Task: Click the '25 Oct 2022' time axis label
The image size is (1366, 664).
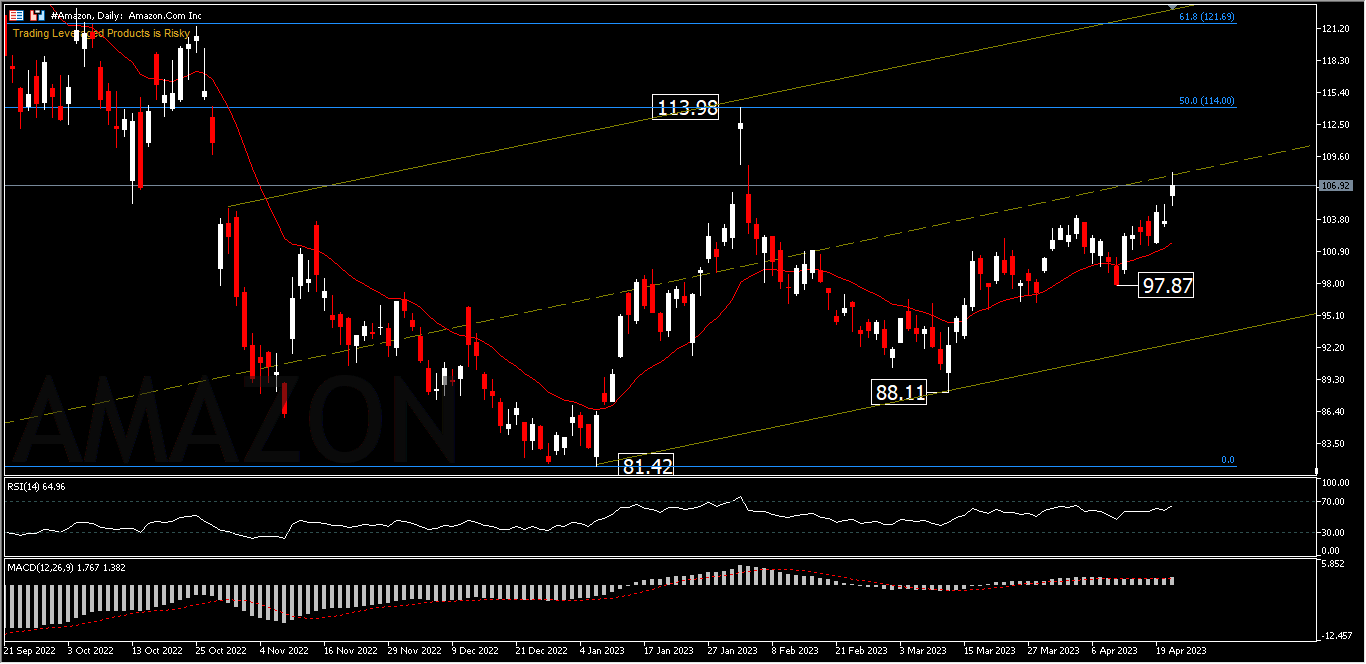Action: point(220,650)
